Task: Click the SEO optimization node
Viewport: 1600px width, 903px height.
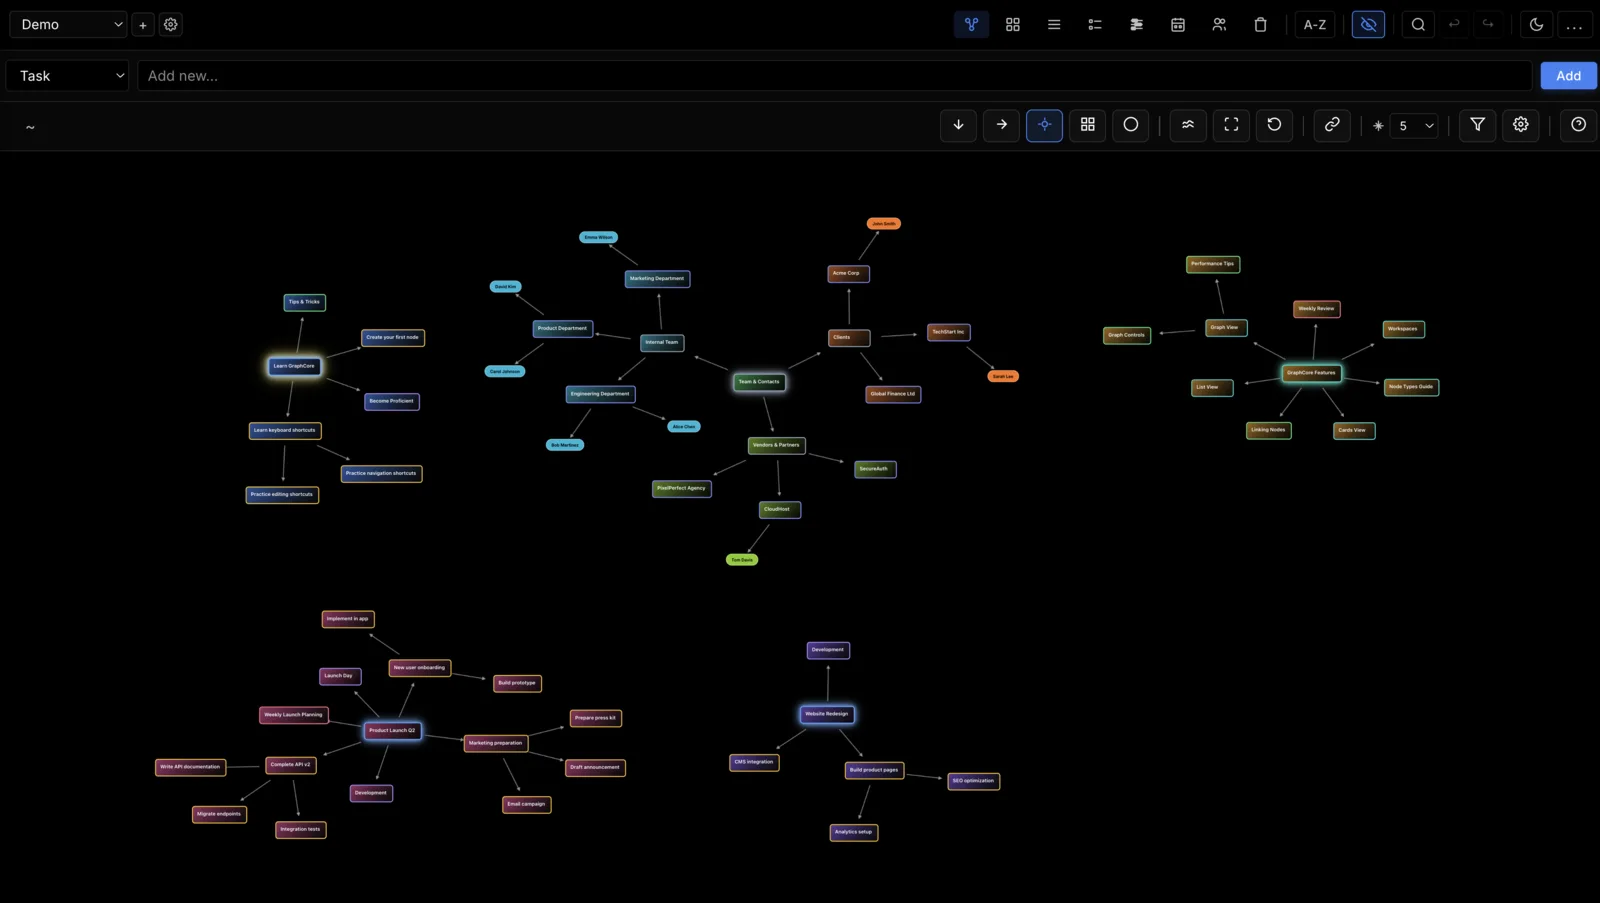Action: pos(973,781)
